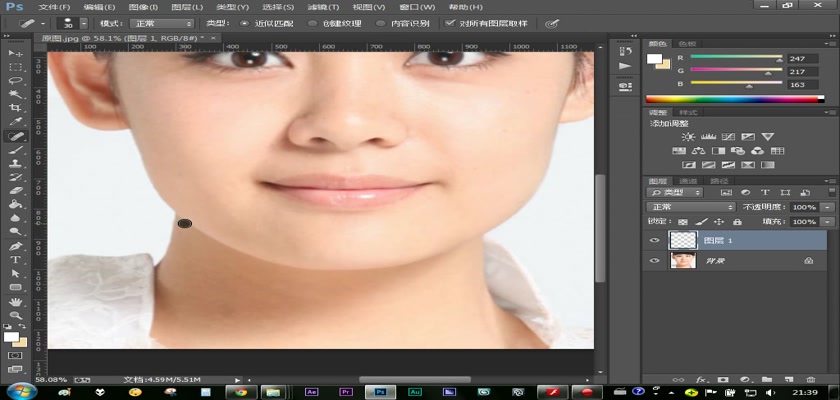Toggle lock all padlock icon
This screenshot has height=400, width=840.
[x=738, y=222]
